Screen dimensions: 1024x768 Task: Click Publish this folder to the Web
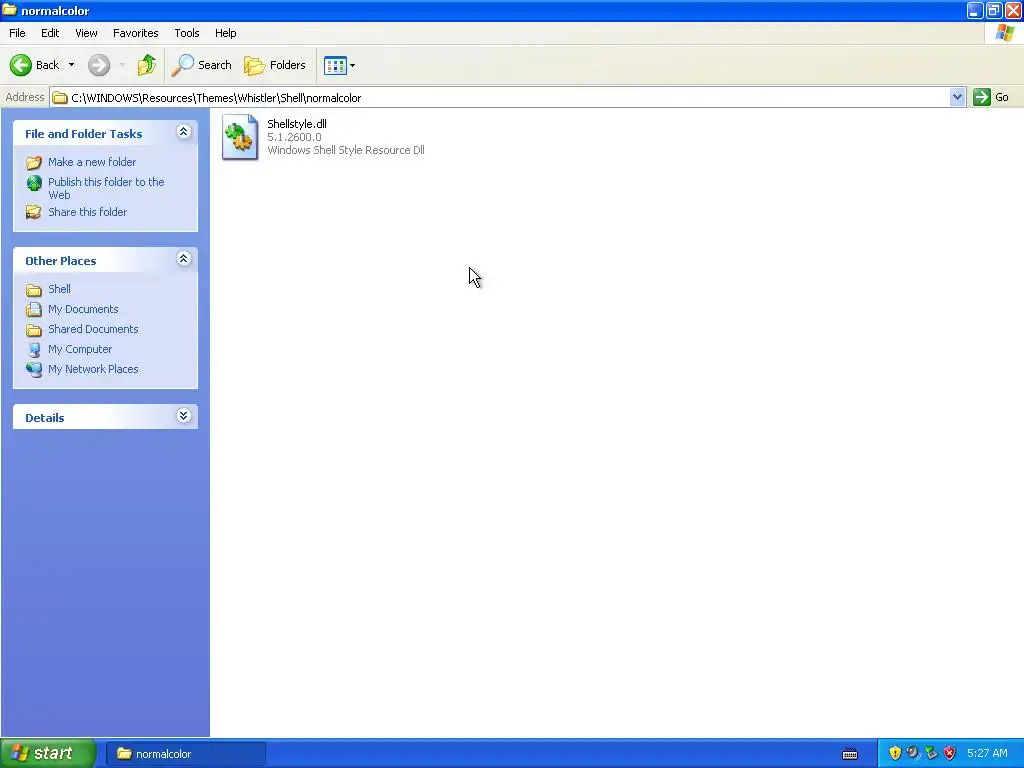[106, 188]
